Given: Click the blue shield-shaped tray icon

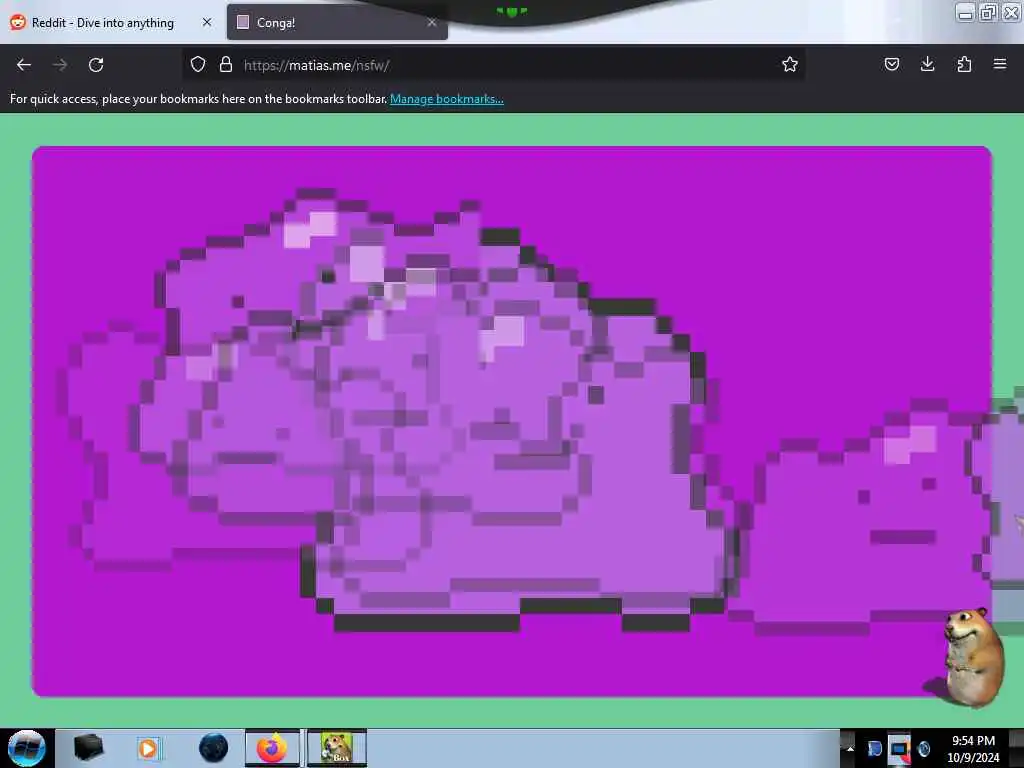Looking at the screenshot, I should pyautogui.click(x=874, y=749).
